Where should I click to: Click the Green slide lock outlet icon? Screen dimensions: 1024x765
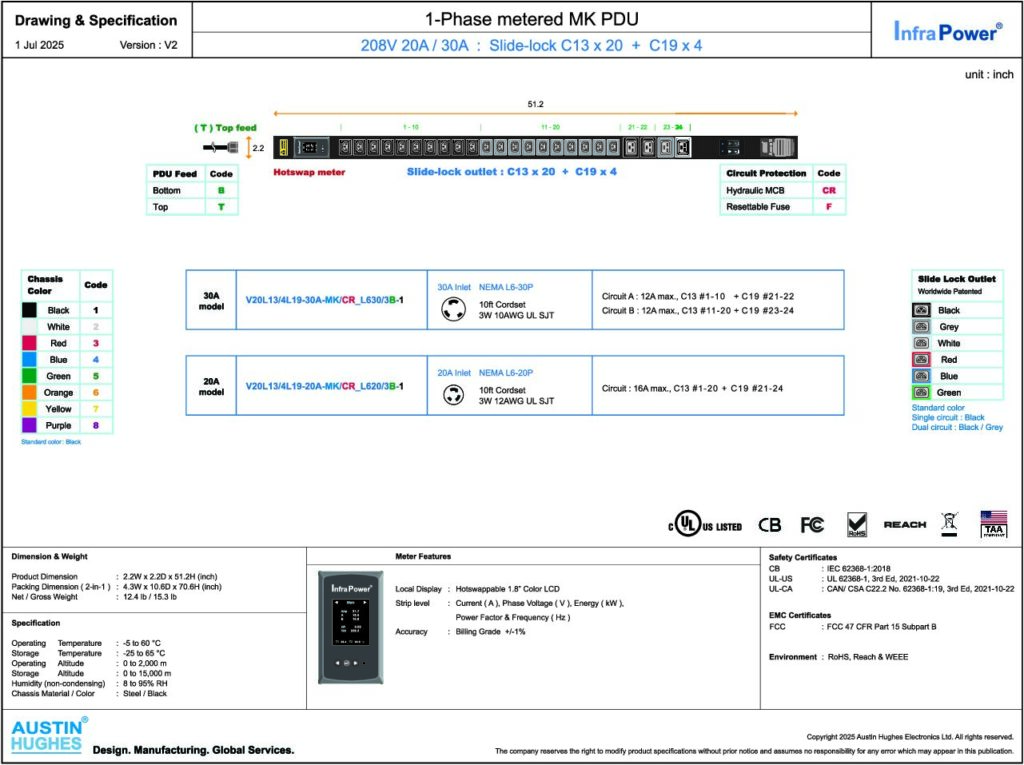921,392
